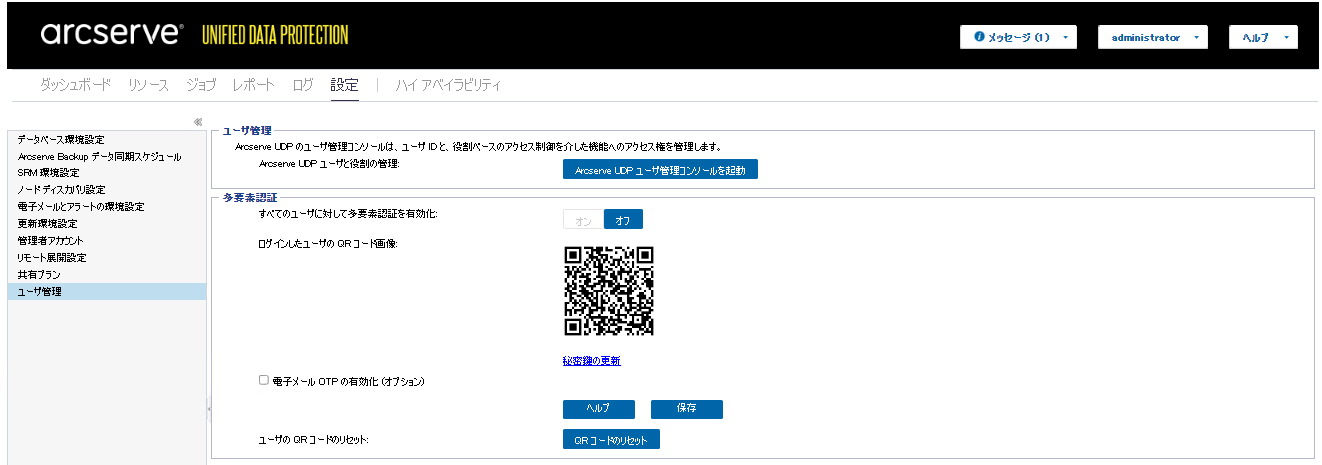Switch to the ログ tab

[303, 85]
